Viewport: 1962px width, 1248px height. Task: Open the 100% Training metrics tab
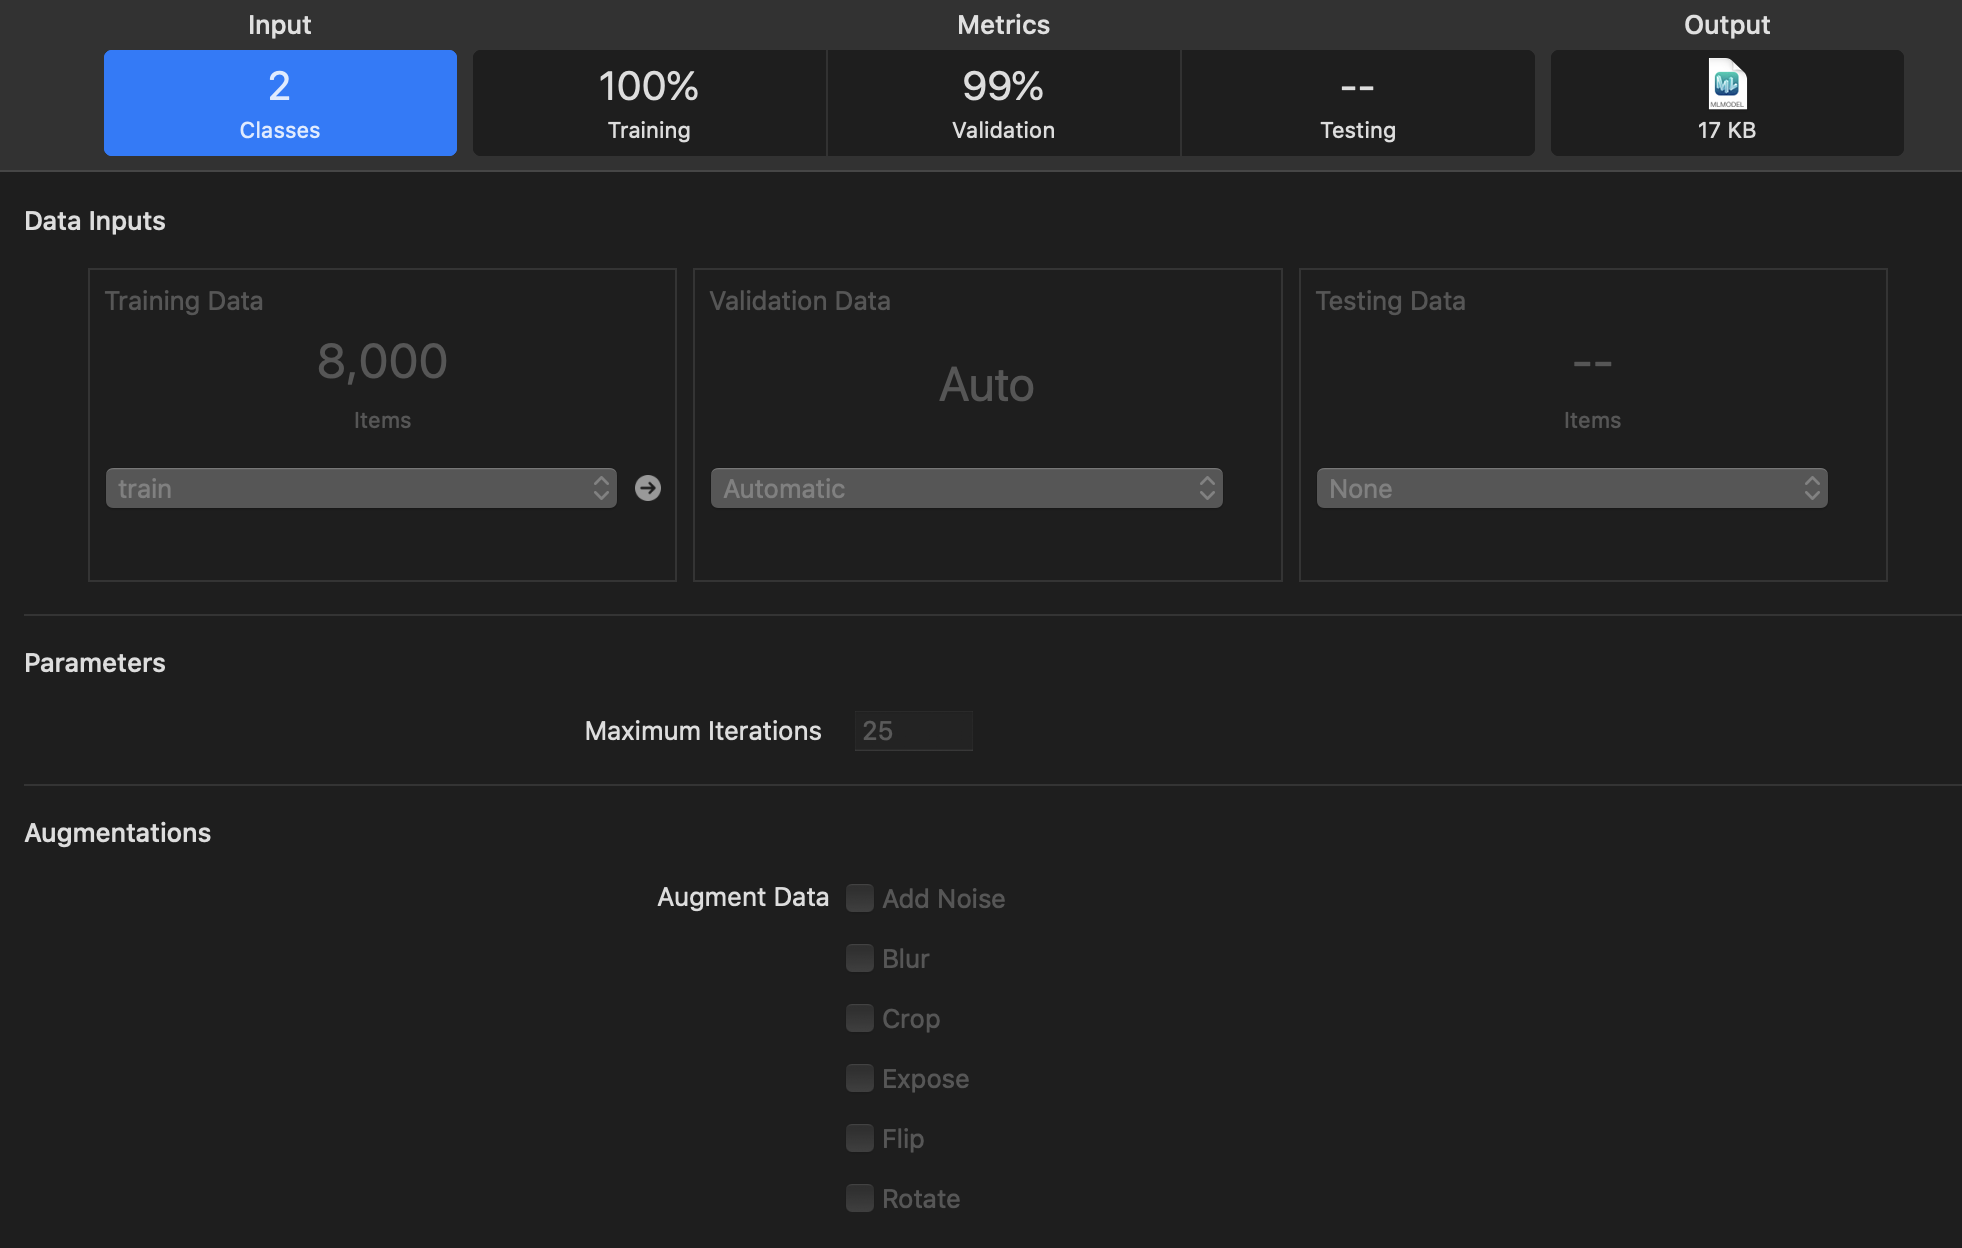649,103
